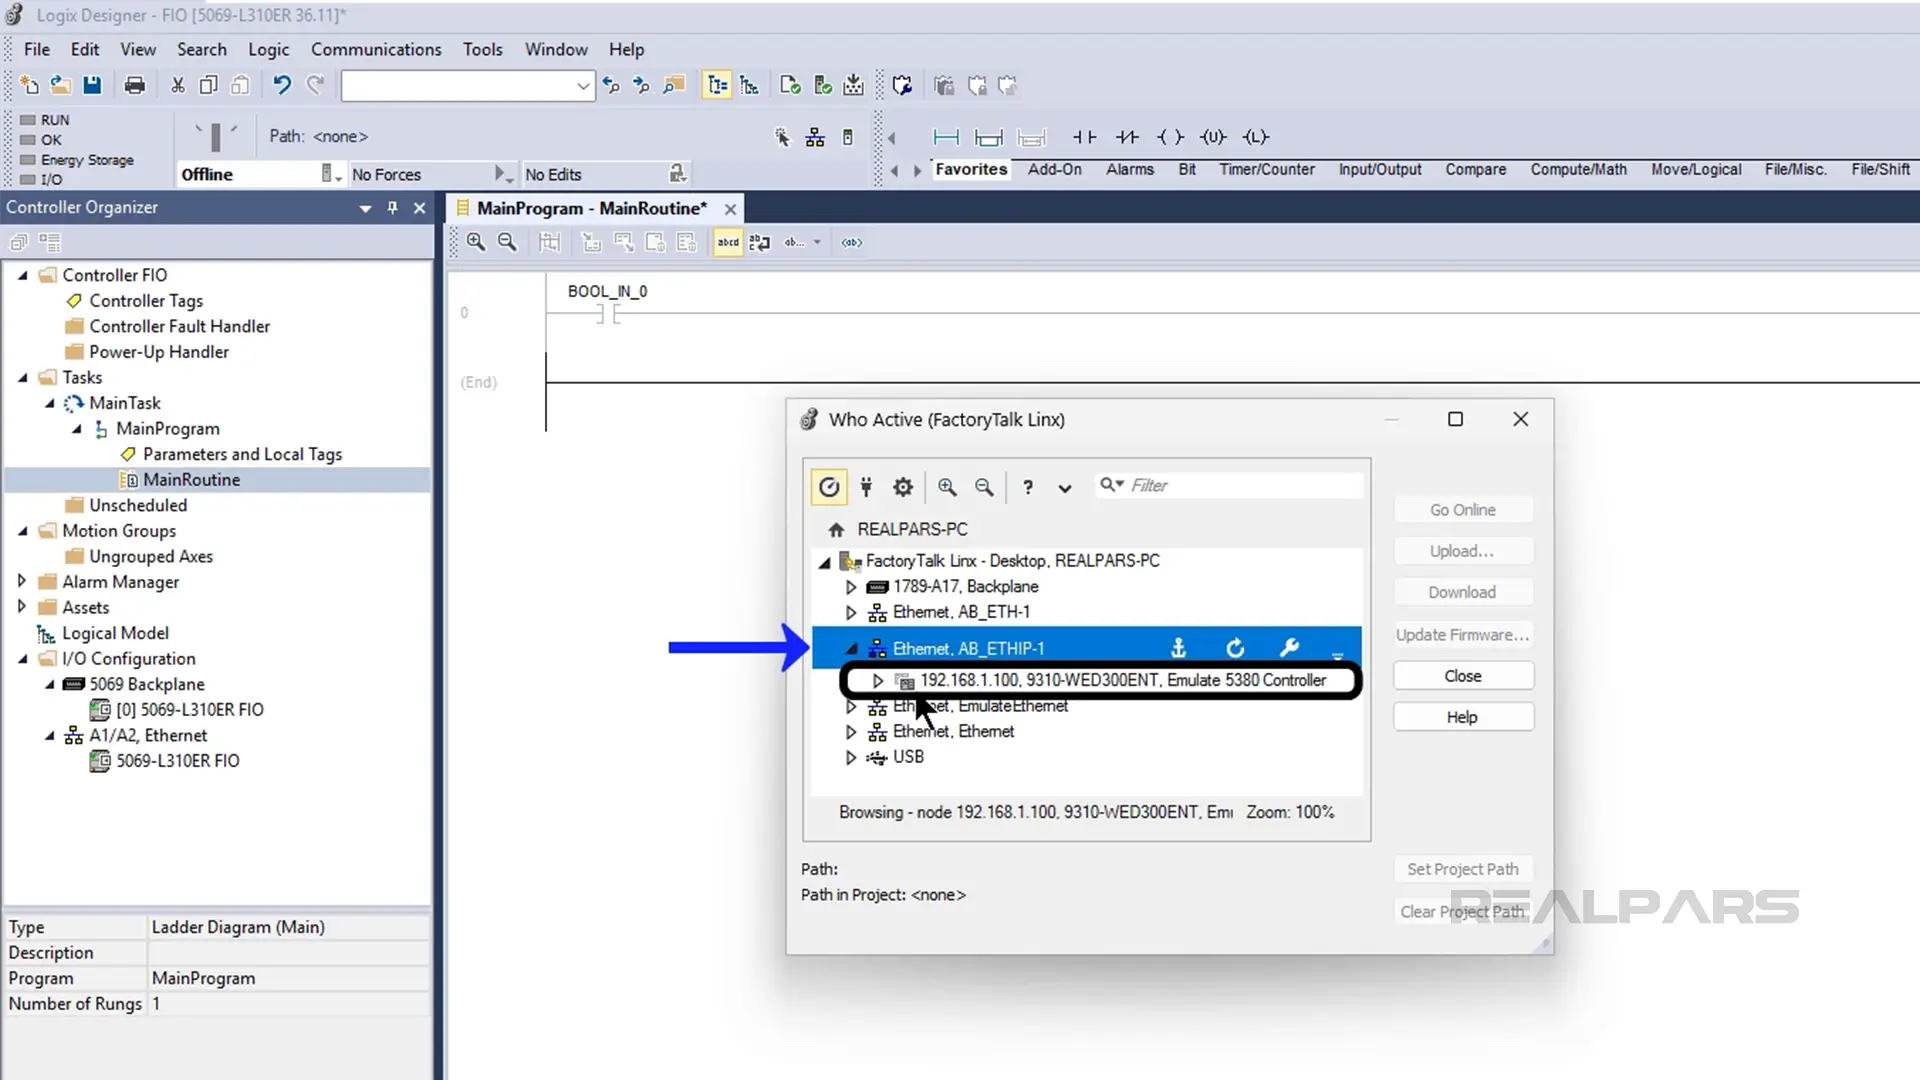
Task: Expand the Ethernet AB_ETH-1 node
Action: [x=851, y=612]
